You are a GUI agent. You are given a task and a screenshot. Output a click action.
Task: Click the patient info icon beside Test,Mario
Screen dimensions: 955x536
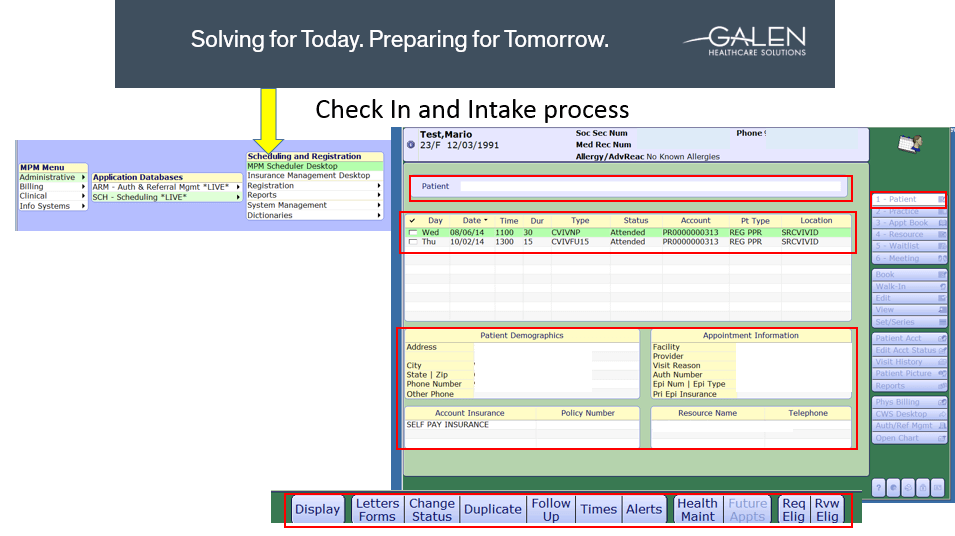(x=411, y=145)
